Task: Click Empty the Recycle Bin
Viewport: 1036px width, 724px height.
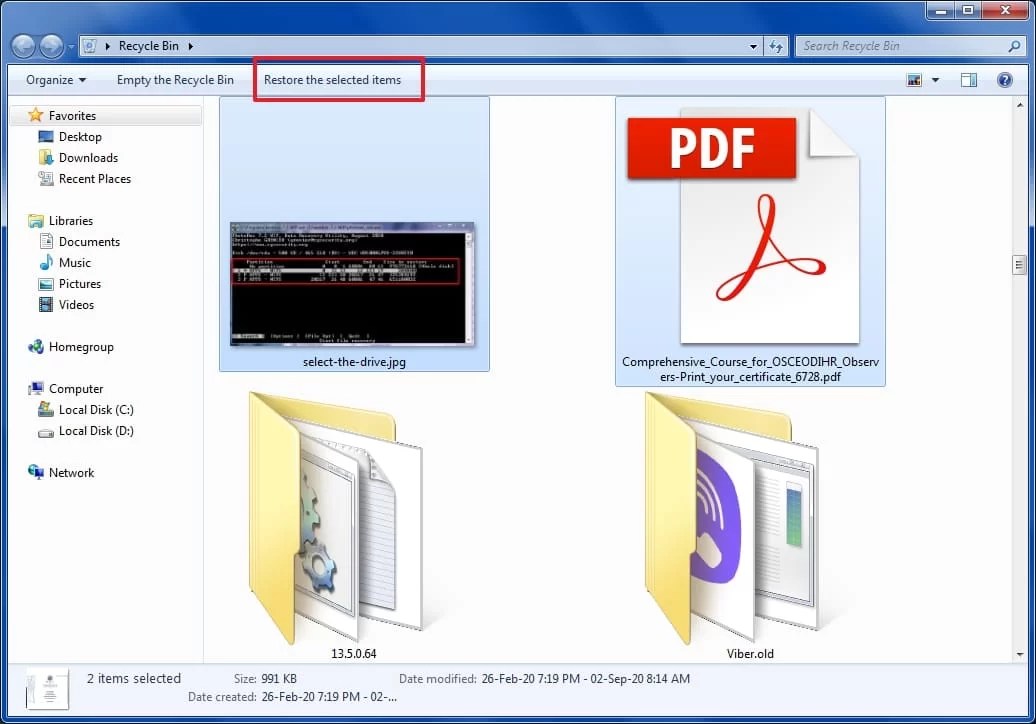Action: click(176, 79)
